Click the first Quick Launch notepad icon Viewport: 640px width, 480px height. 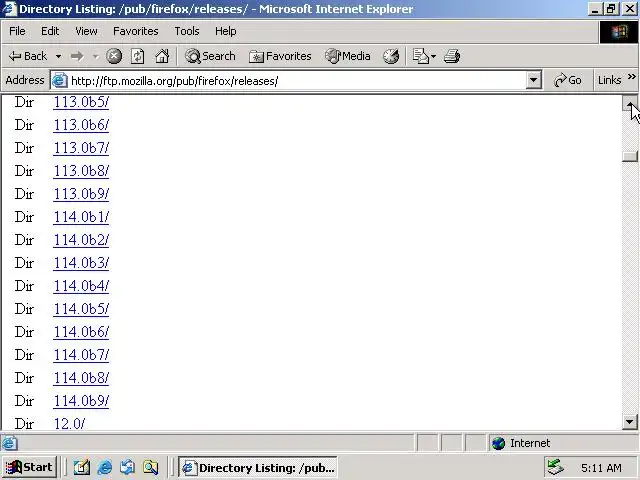pos(82,467)
